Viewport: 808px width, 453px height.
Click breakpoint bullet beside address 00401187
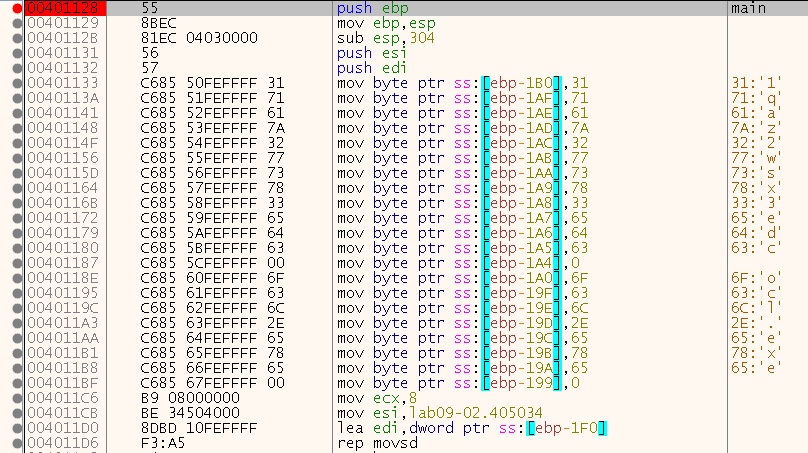tap(18, 262)
